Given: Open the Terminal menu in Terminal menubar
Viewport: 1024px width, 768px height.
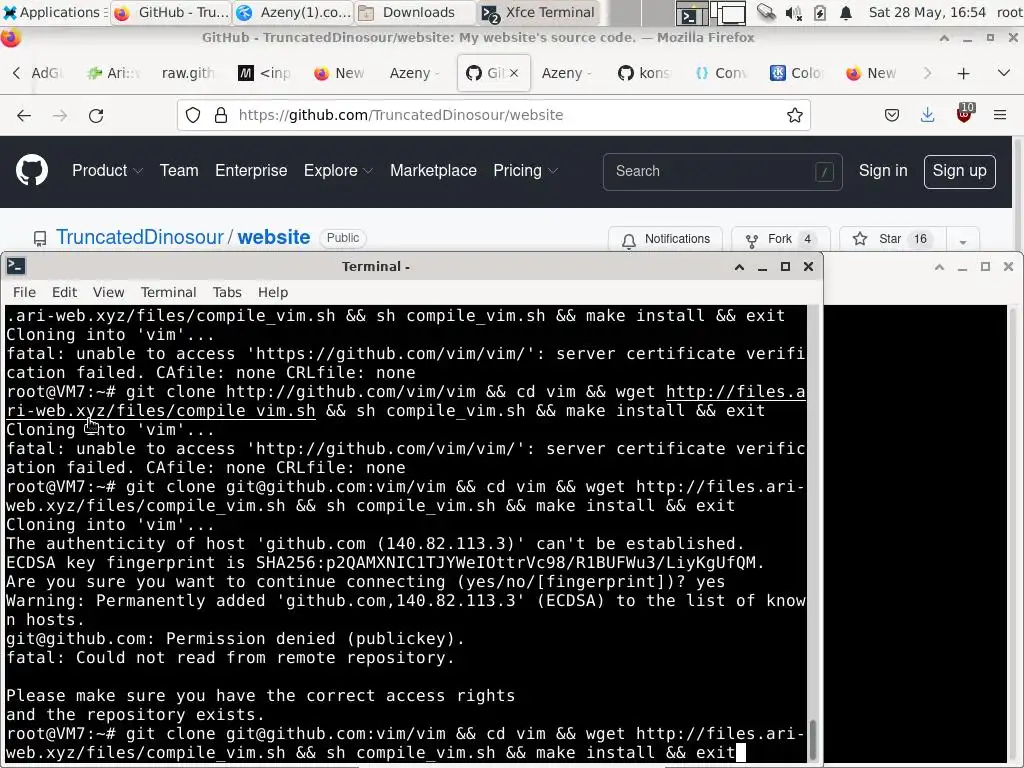Looking at the screenshot, I should tap(168, 292).
